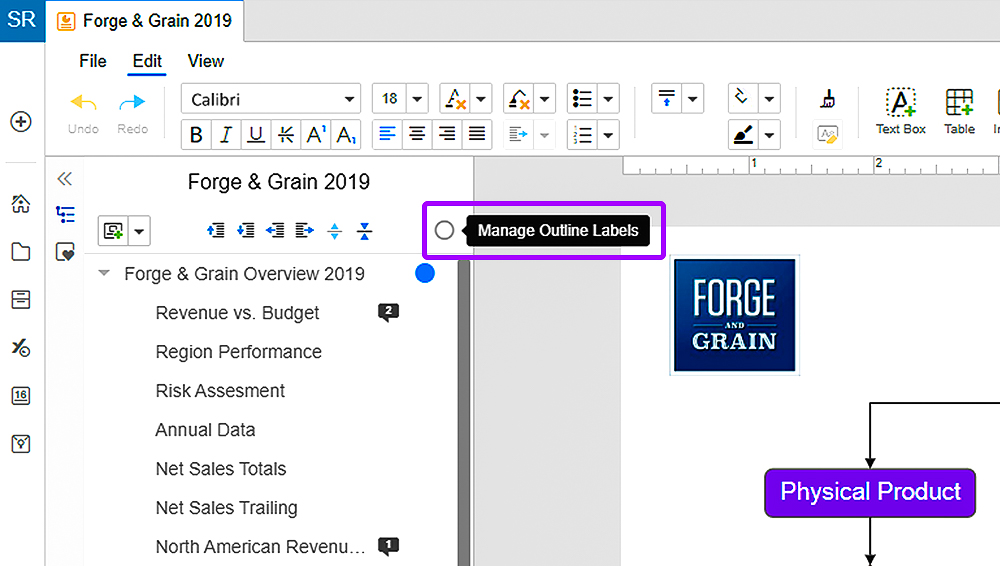The width and height of the screenshot is (1000, 566).
Task: Toggle italic formatting
Action: pos(226,135)
